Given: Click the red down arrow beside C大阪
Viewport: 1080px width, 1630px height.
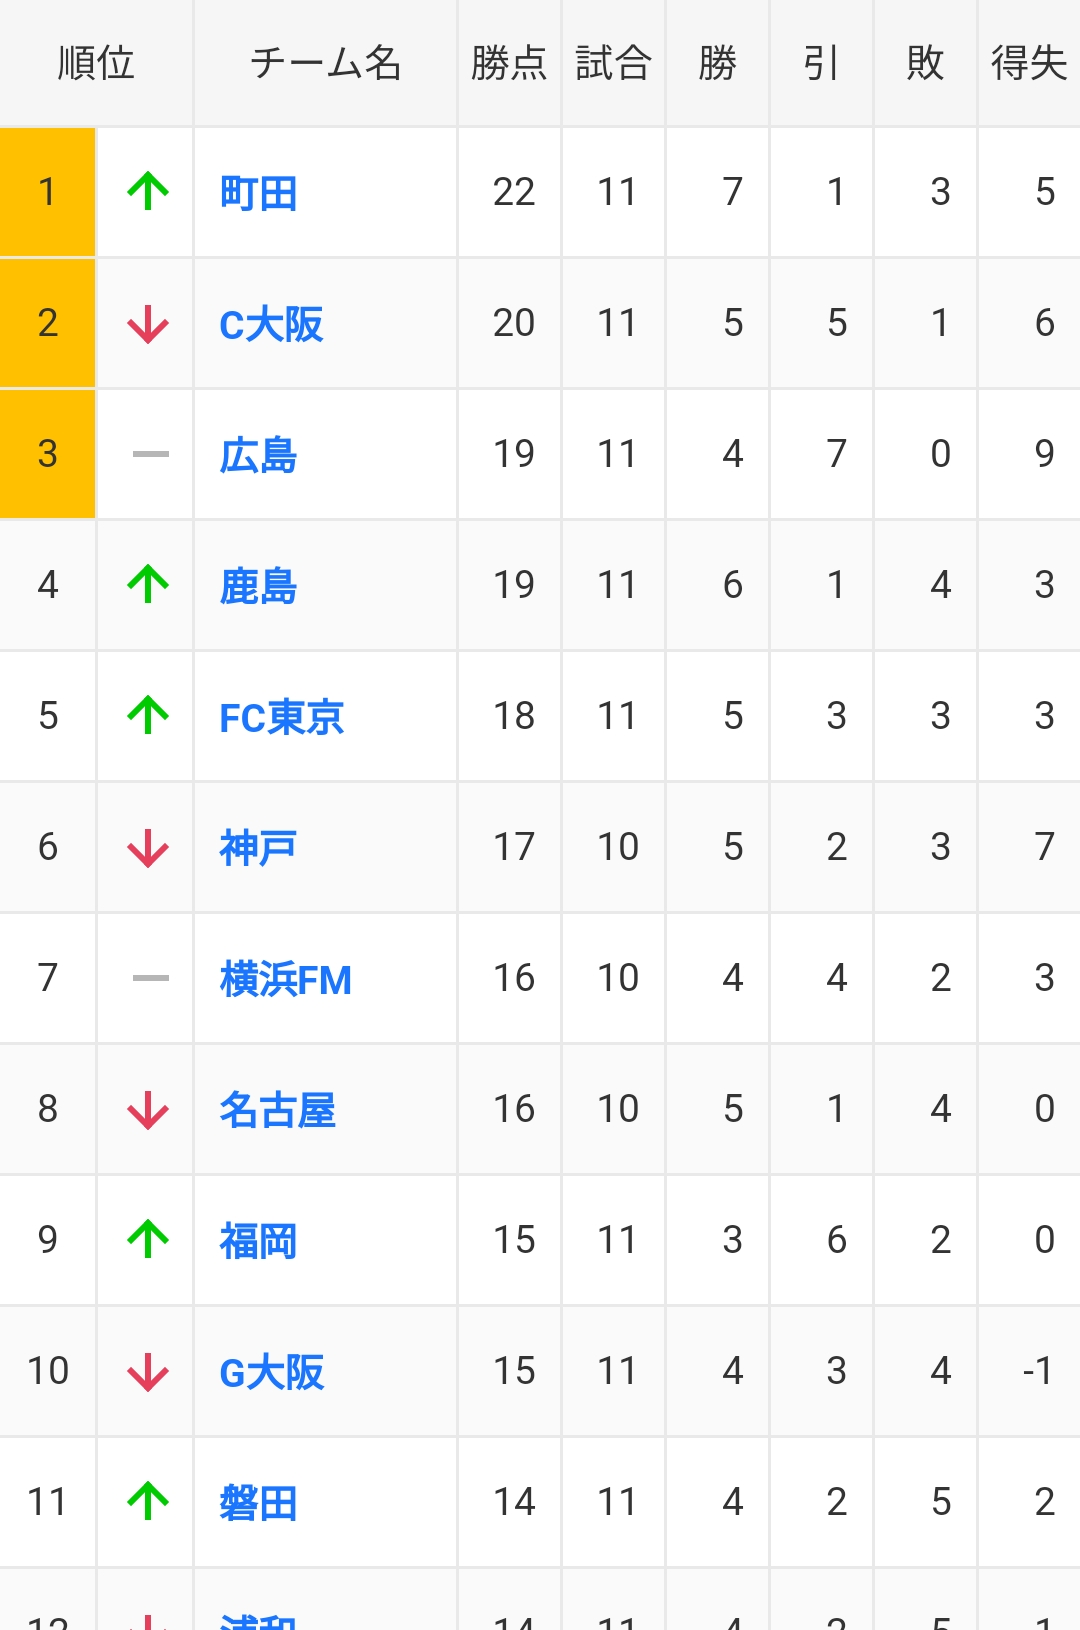Looking at the screenshot, I should (x=148, y=324).
